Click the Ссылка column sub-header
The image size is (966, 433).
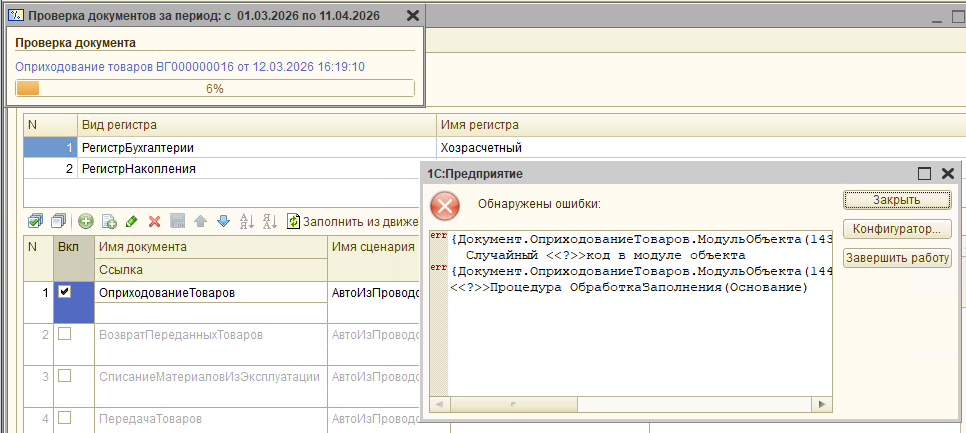tap(211, 269)
